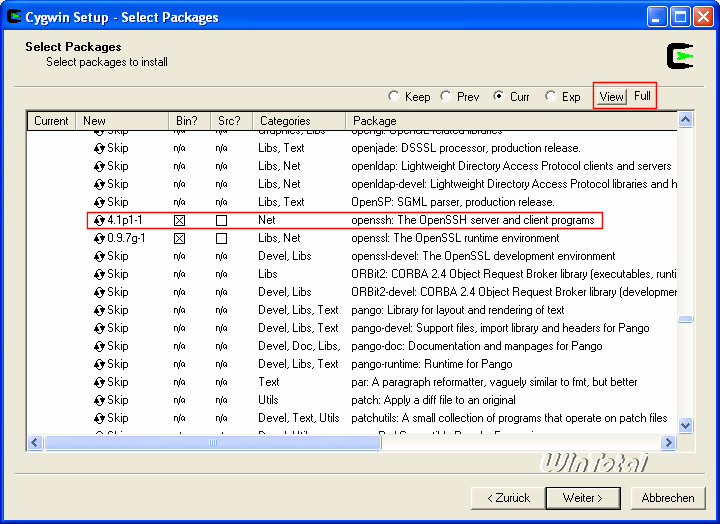Click the Skip cycle icon for patchutils
The height and width of the screenshot is (524, 720).
pyautogui.click(x=99, y=418)
